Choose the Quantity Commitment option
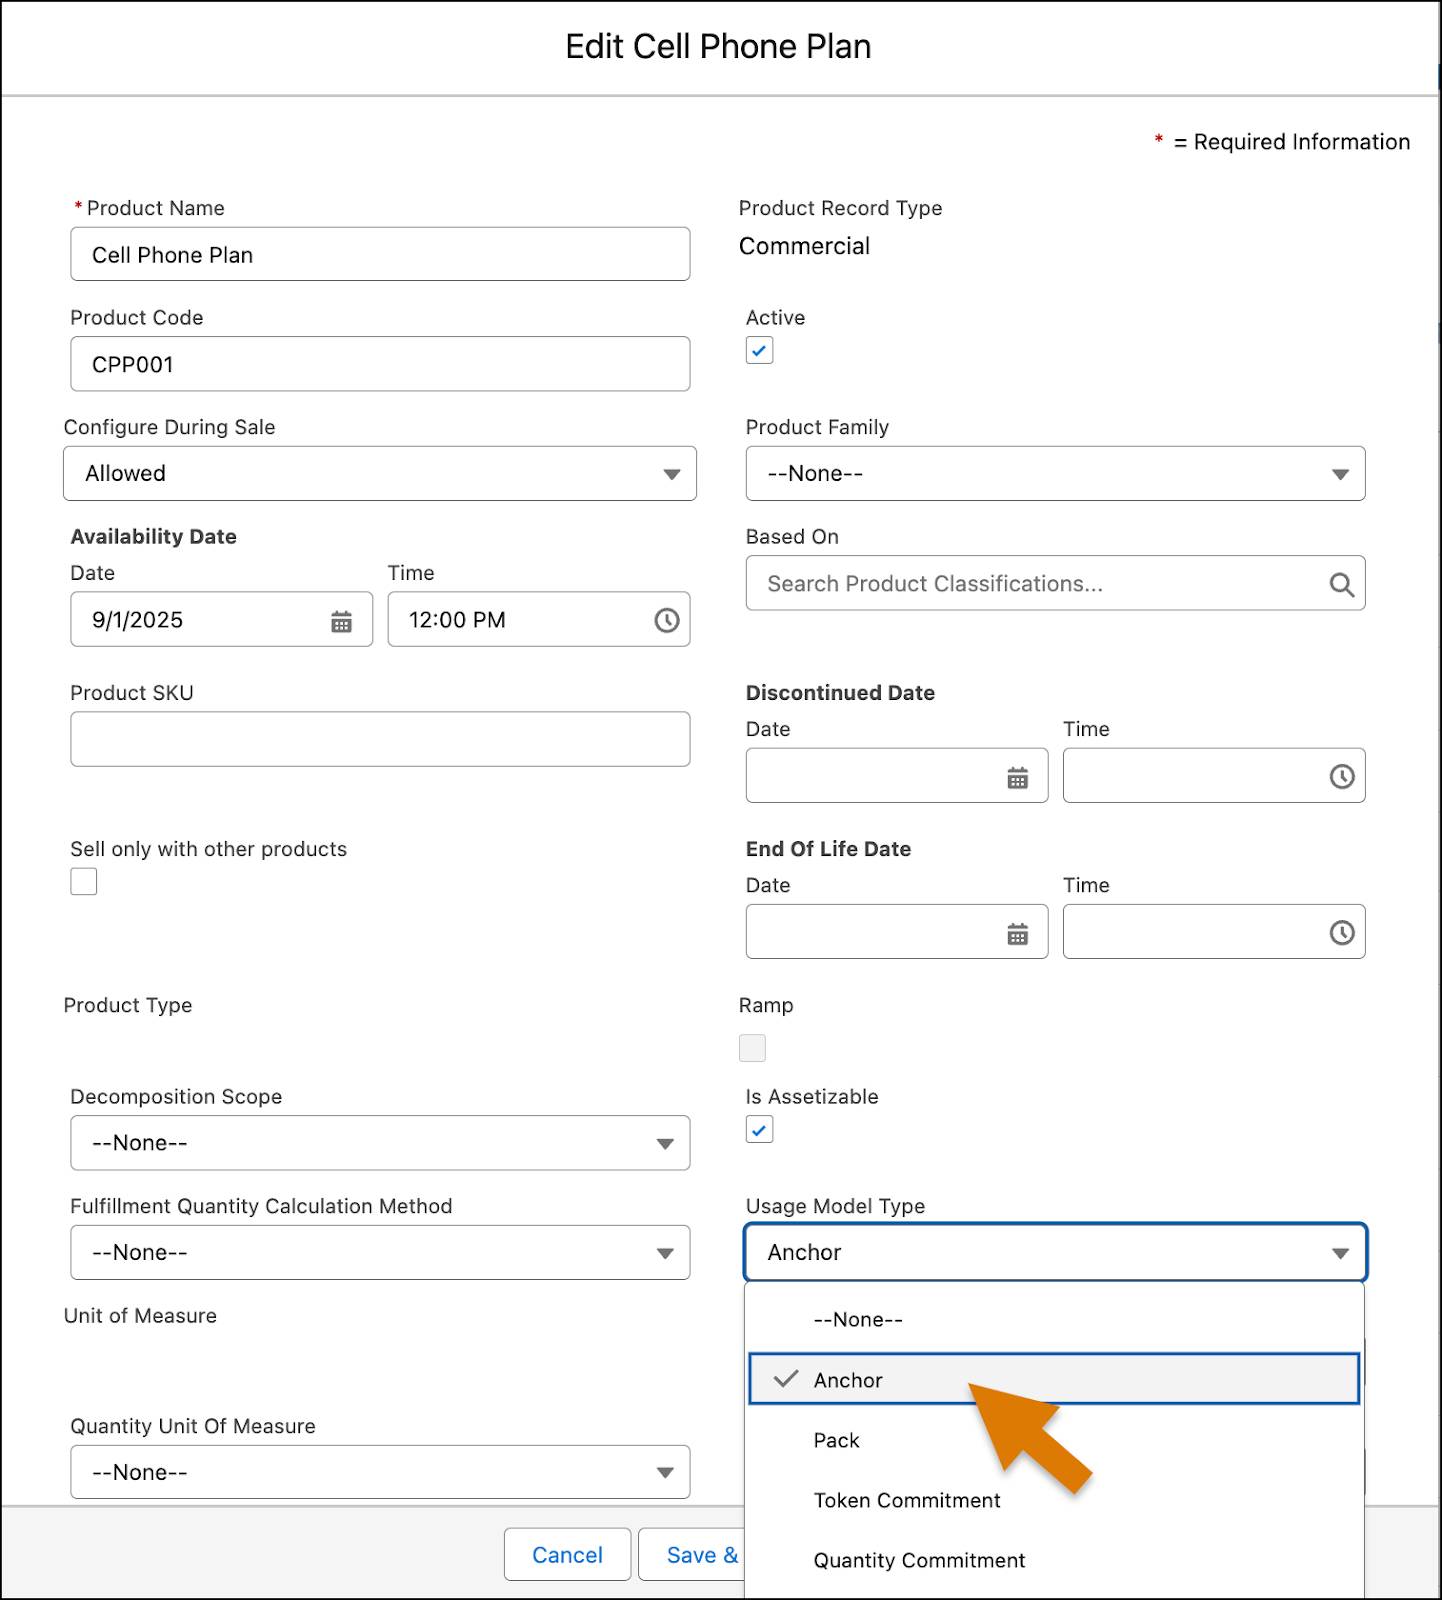 click(1055, 1560)
